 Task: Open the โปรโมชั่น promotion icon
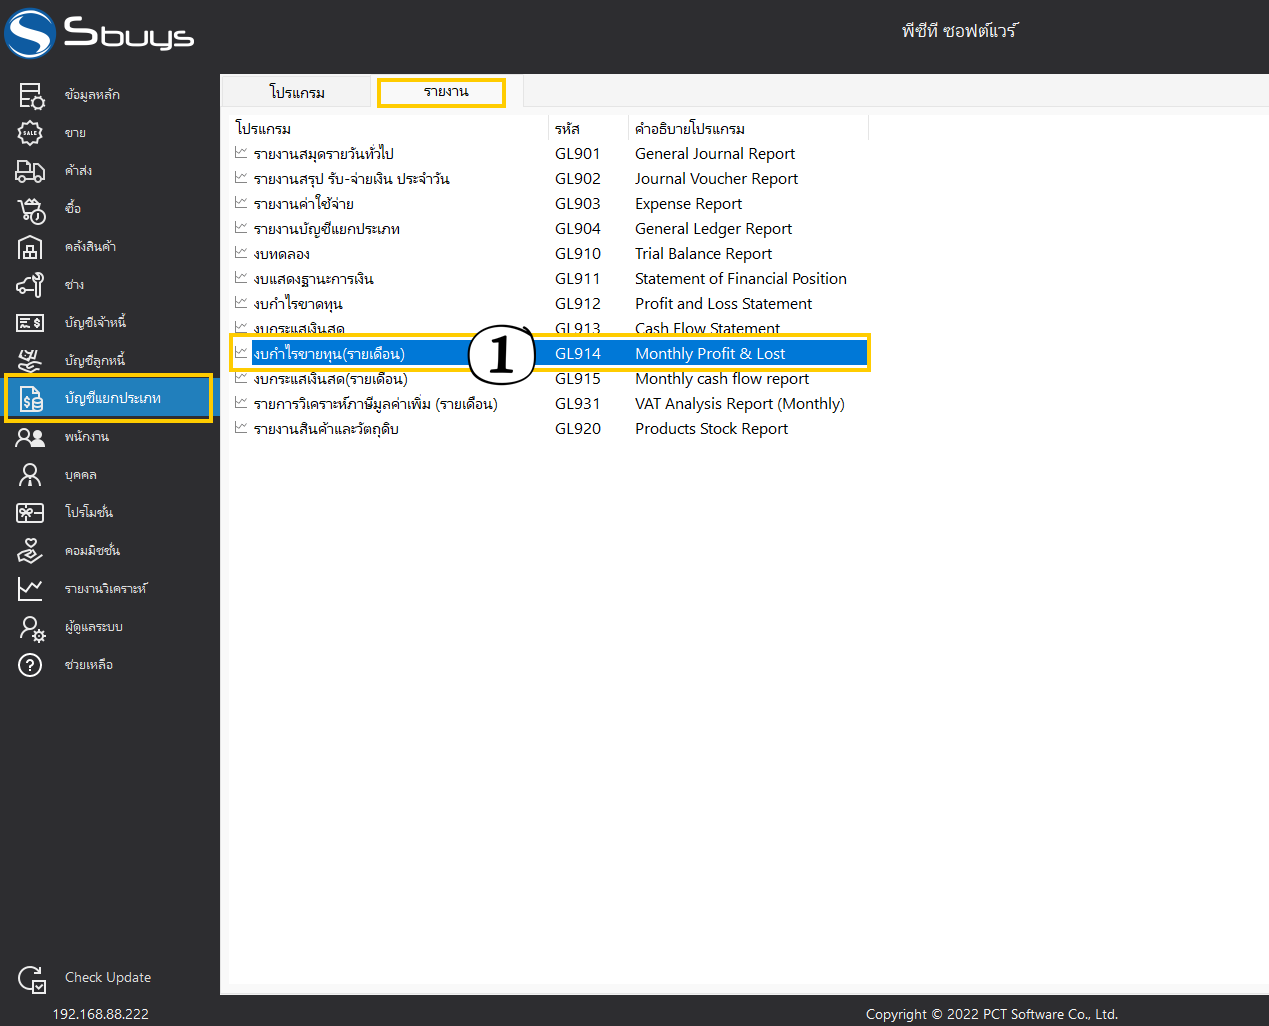click(x=31, y=513)
